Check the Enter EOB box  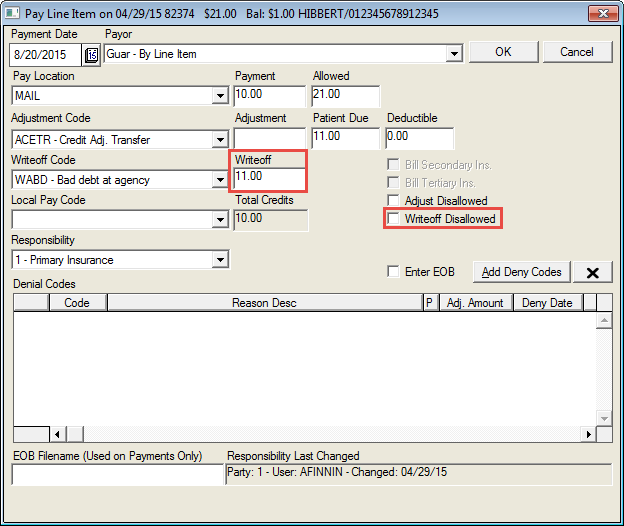(395, 272)
